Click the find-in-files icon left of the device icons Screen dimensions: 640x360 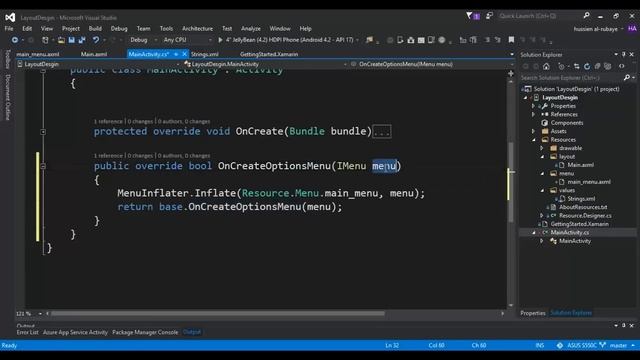[x=369, y=40]
